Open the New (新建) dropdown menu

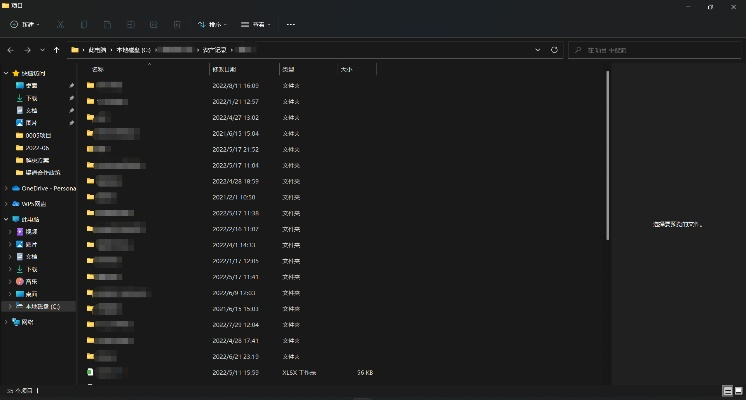click(x=27, y=24)
